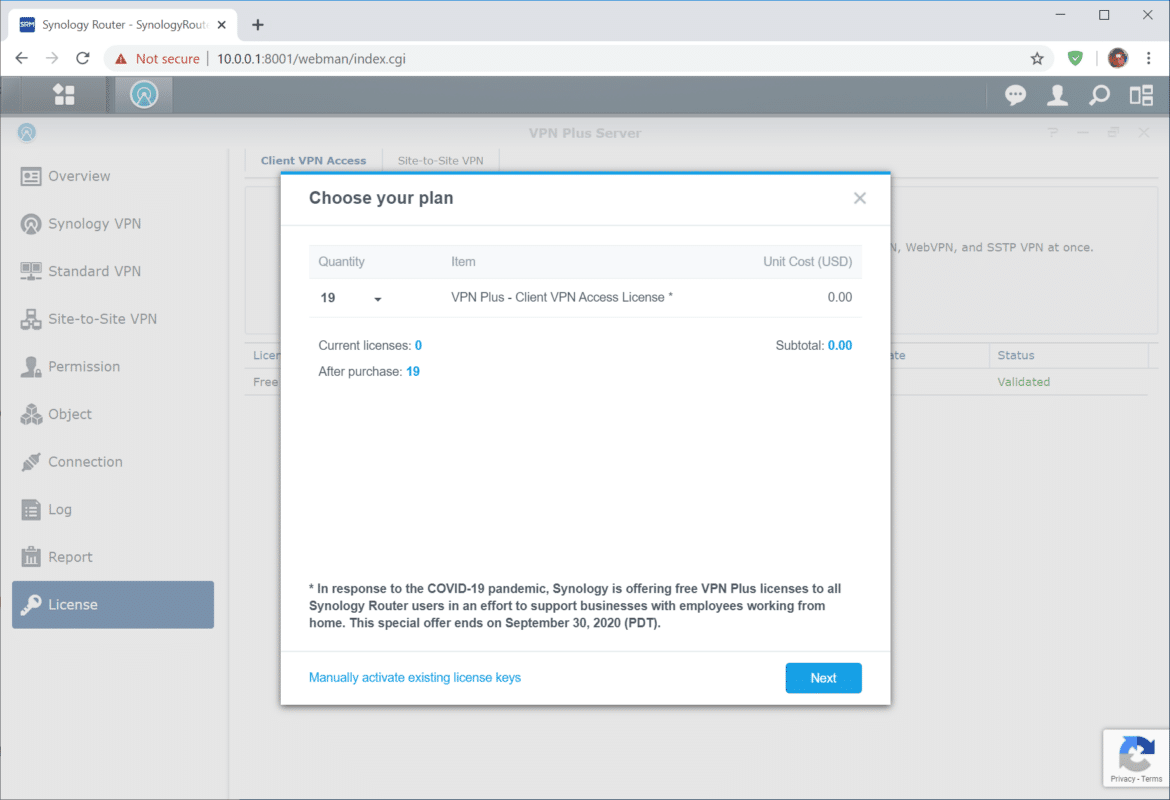Switch to Client VPN Access tab
The image size is (1170, 800).
(313, 160)
